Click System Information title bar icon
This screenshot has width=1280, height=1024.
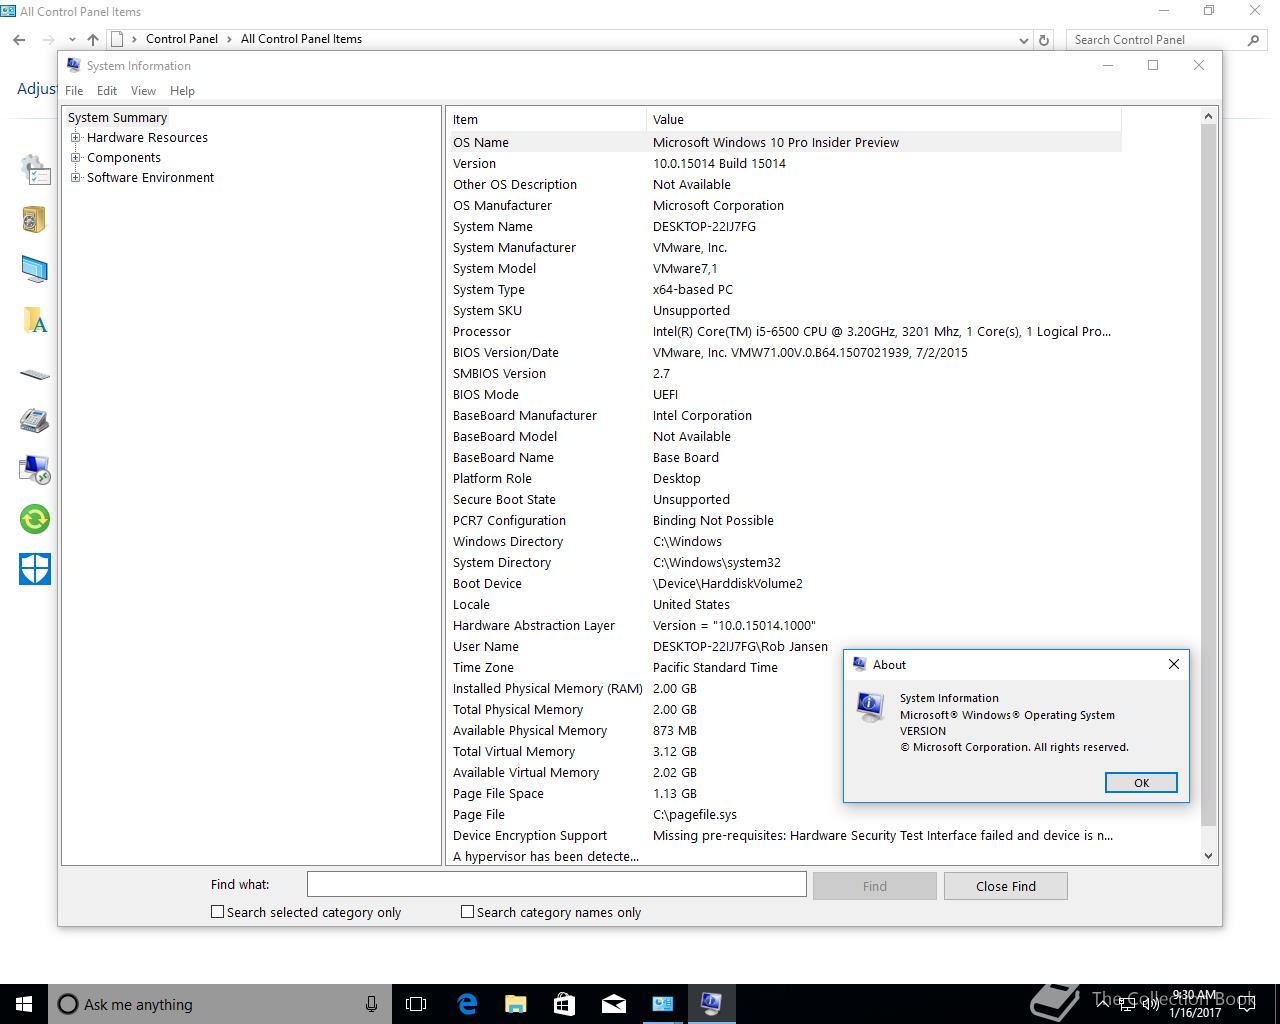pyautogui.click(x=73, y=65)
